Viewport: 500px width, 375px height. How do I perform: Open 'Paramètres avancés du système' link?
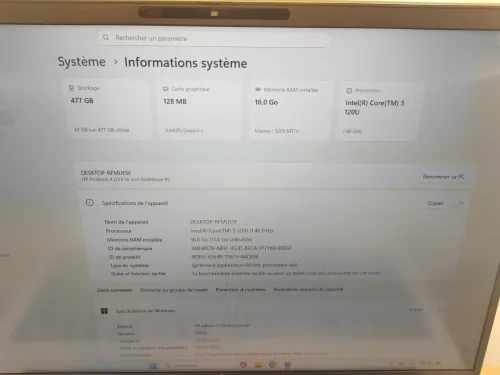tap(308, 289)
